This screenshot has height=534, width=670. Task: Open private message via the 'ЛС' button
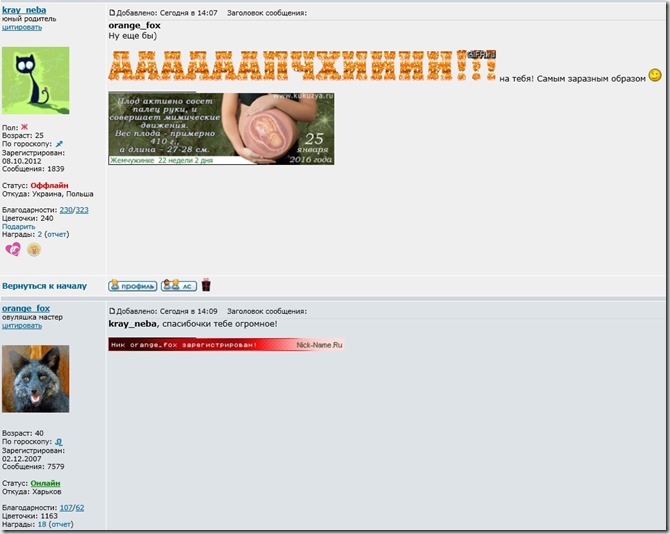(x=178, y=285)
